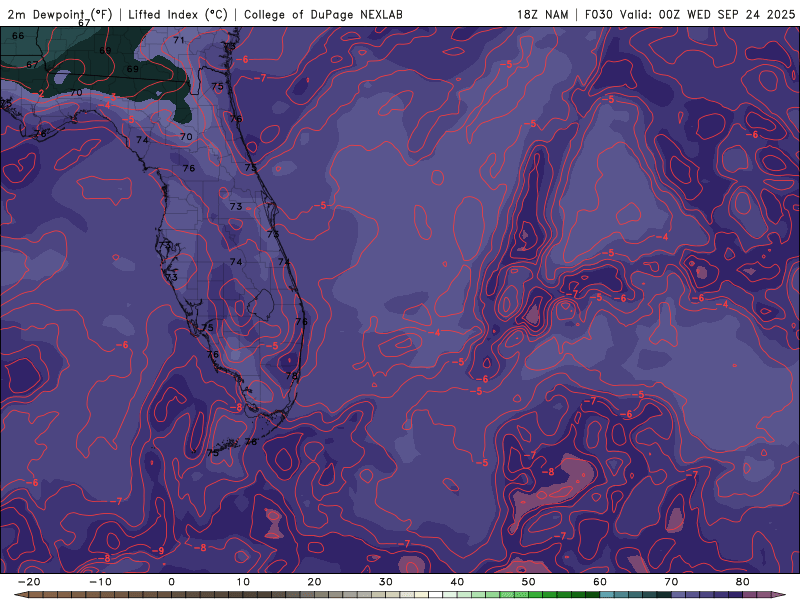The width and height of the screenshot is (800, 600).
Task: Click the 'College of DuPage NEXLAB' text
Action: point(323,15)
